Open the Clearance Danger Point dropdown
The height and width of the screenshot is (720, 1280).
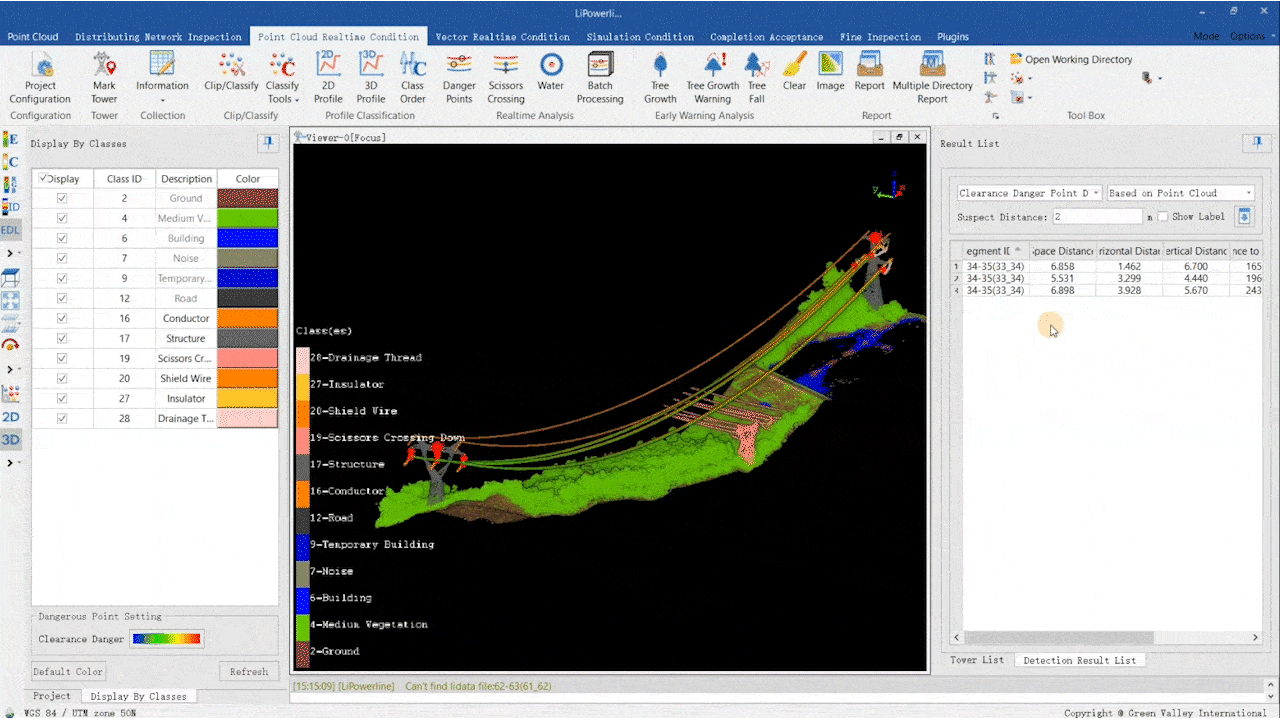[x=1029, y=193]
